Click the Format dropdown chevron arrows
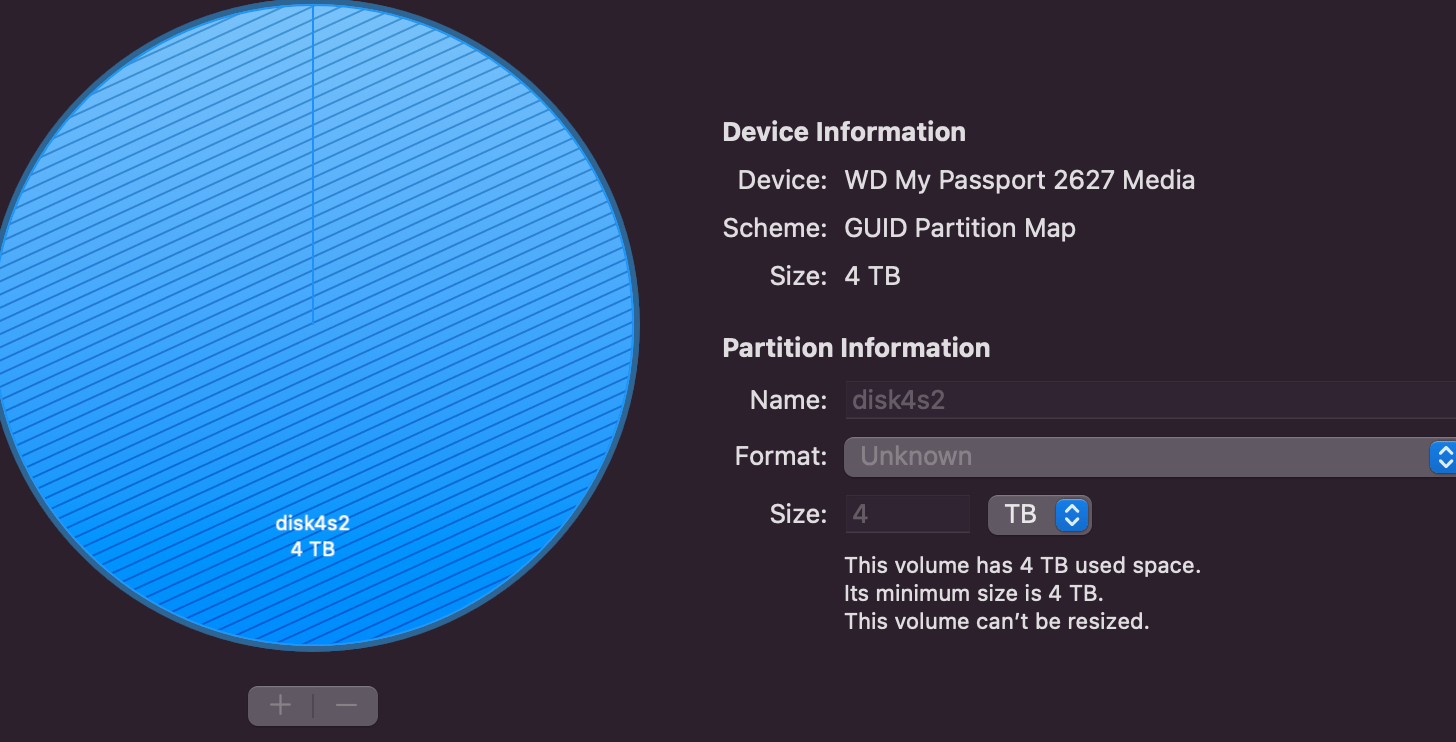Viewport: 1456px width, 742px height. tap(1444, 456)
